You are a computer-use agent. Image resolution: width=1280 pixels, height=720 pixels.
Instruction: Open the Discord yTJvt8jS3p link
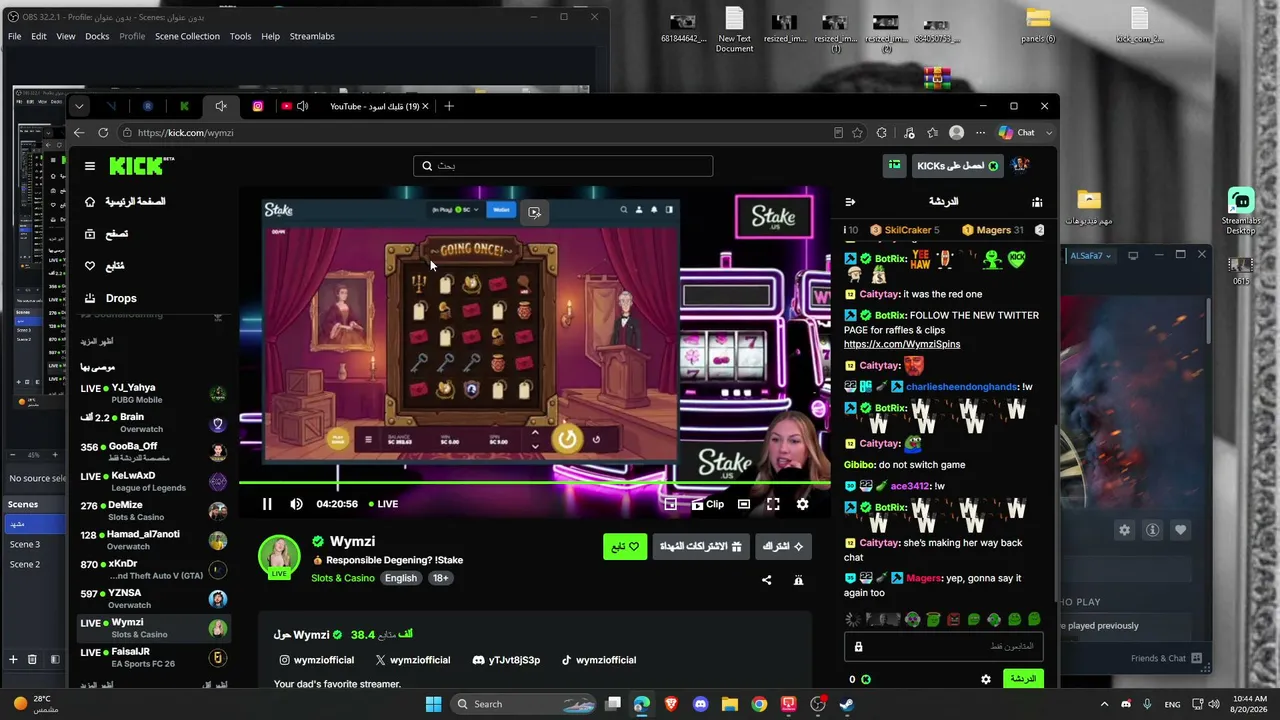click(x=506, y=660)
